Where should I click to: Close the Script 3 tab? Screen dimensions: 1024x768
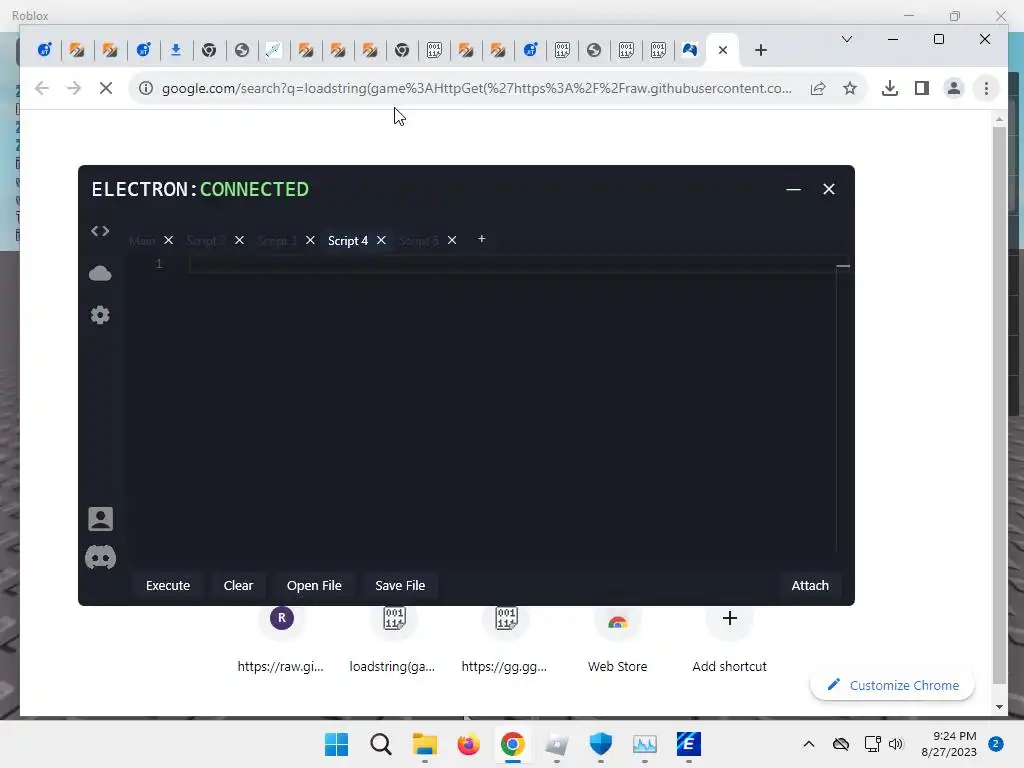click(x=310, y=240)
